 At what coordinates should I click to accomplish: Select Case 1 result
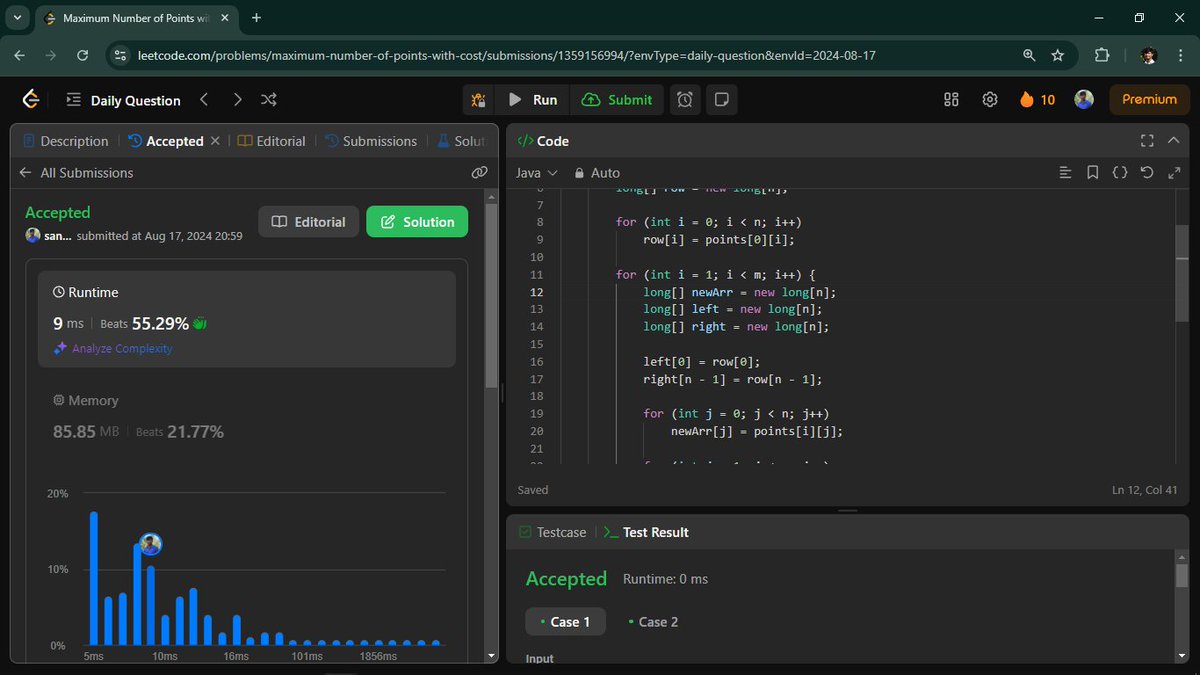[x=565, y=621]
